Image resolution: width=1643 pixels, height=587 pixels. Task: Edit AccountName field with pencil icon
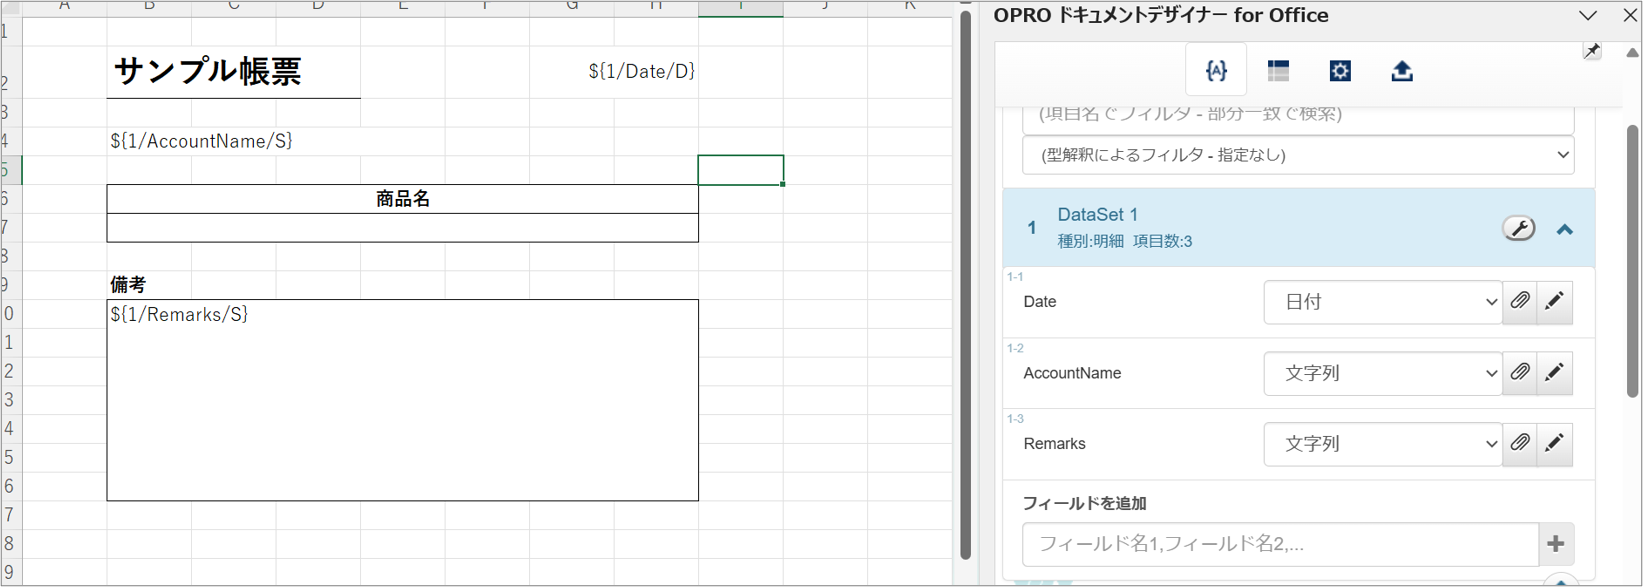tap(1555, 372)
